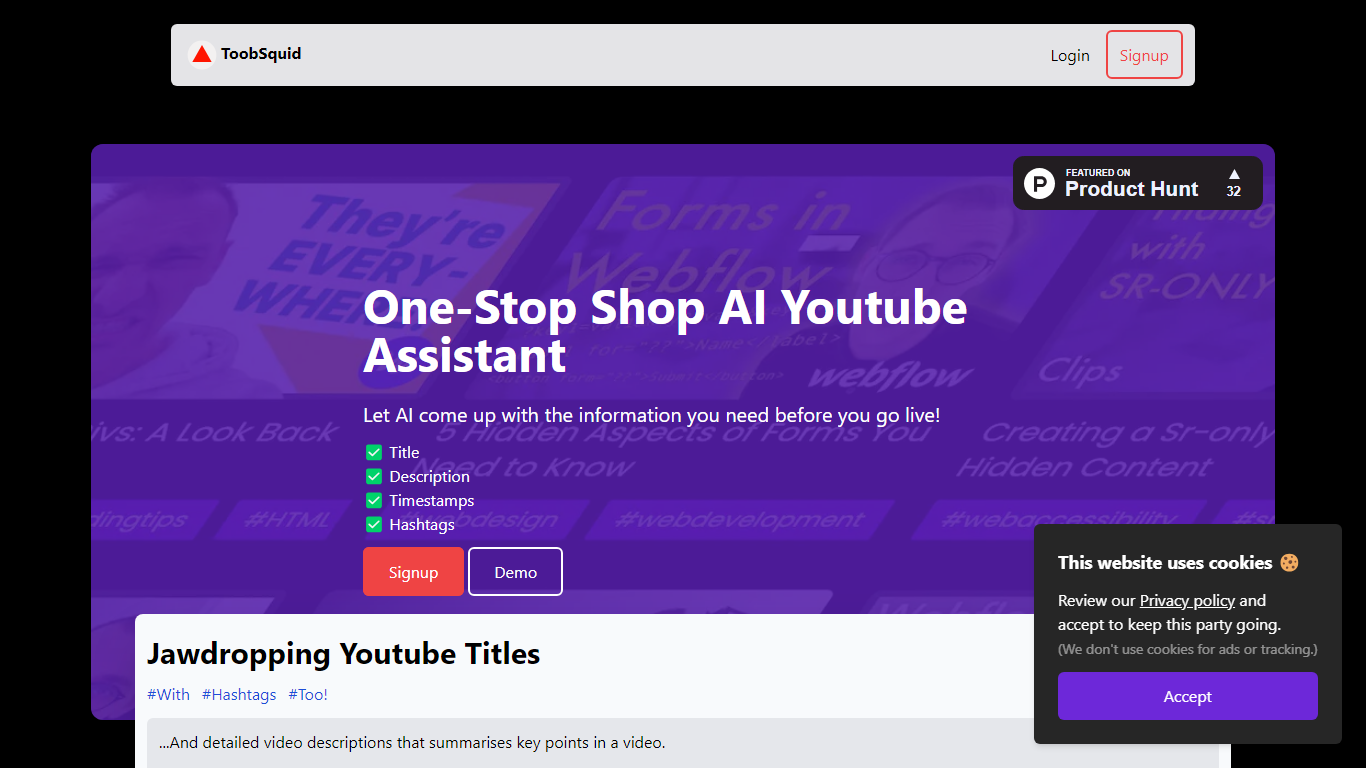Accept cookies with the purple button
Viewport: 1366px width, 768px height.
click(x=1187, y=696)
